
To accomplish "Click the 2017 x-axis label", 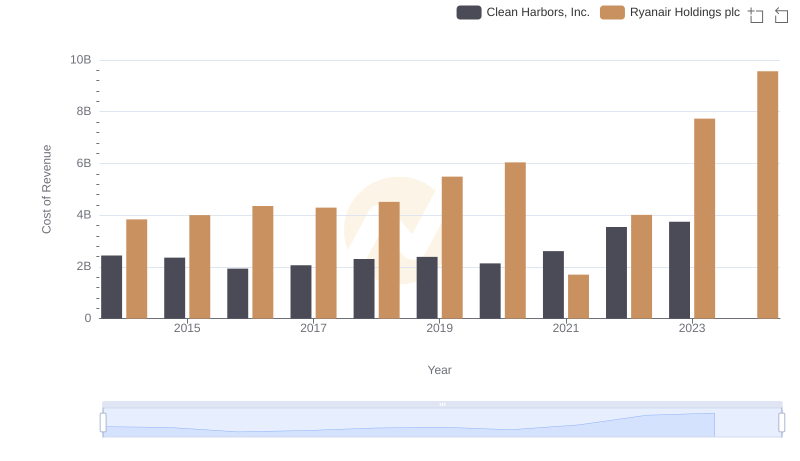I will [313, 328].
